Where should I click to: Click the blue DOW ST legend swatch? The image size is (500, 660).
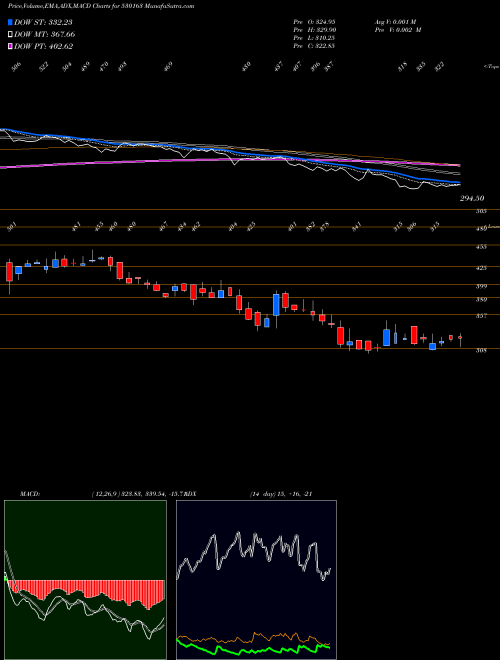pos(10,22)
